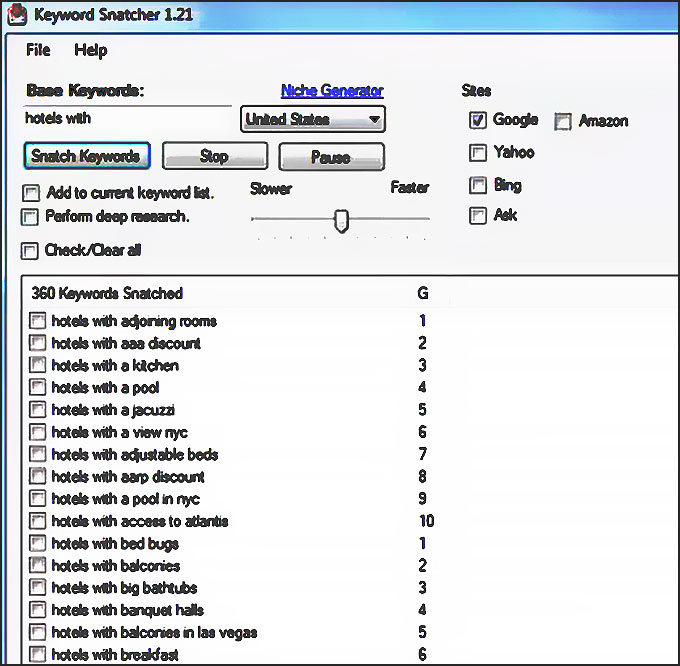The width and height of the screenshot is (680, 666).
Task: Toggle the Check/Clear all checkbox
Action: pyautogui.click(x=29, y=251)
